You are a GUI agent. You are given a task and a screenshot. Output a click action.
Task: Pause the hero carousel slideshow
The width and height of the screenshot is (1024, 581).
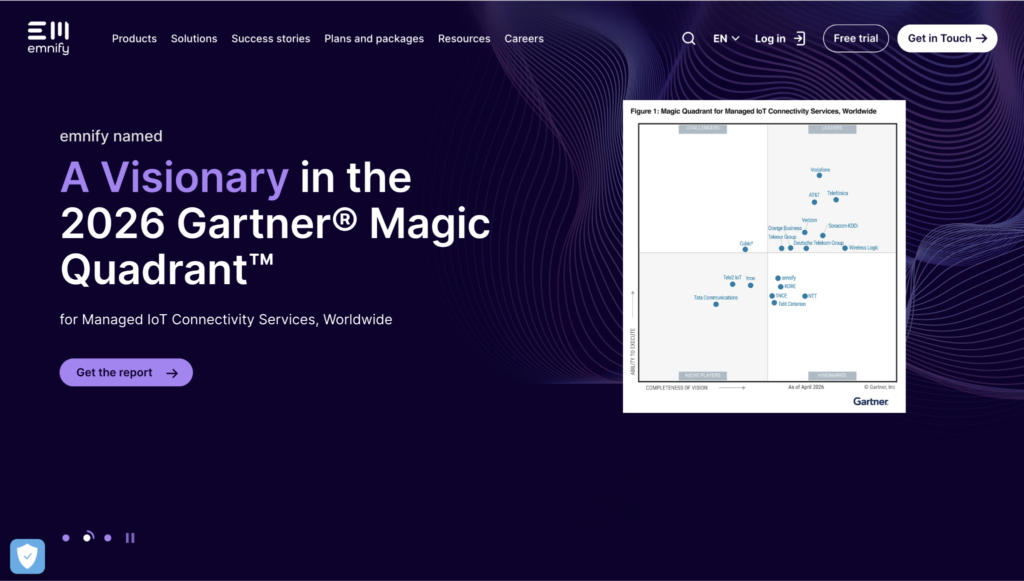click(130, 538)
